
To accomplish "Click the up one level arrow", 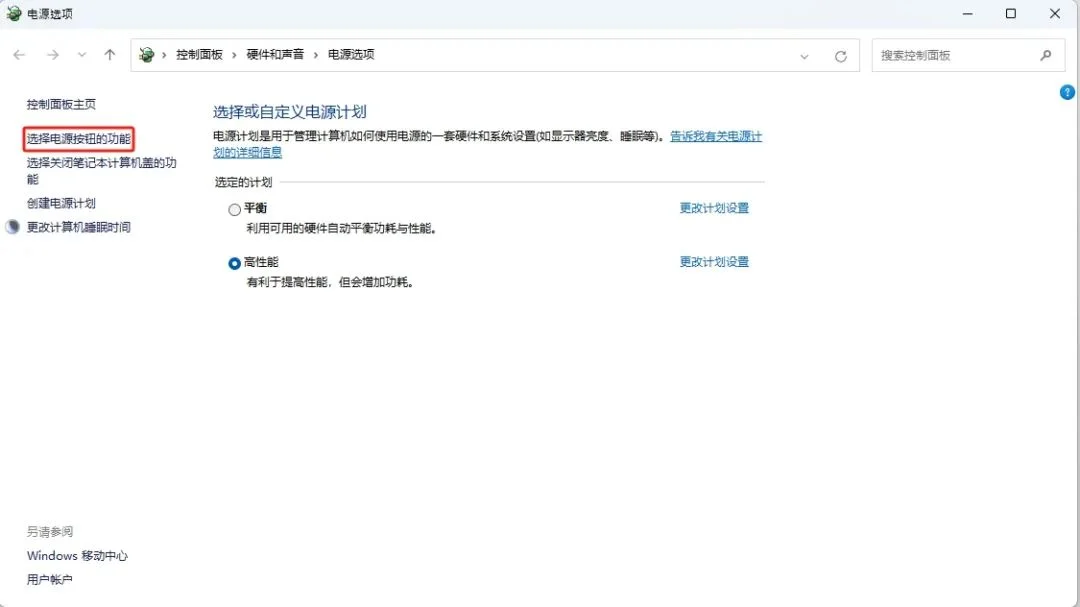I will click(x=110, y=55).
